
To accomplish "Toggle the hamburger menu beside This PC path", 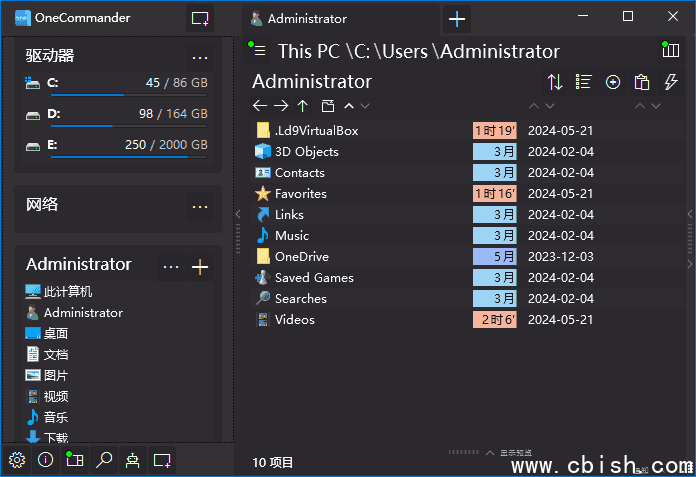I will point(260,51).
